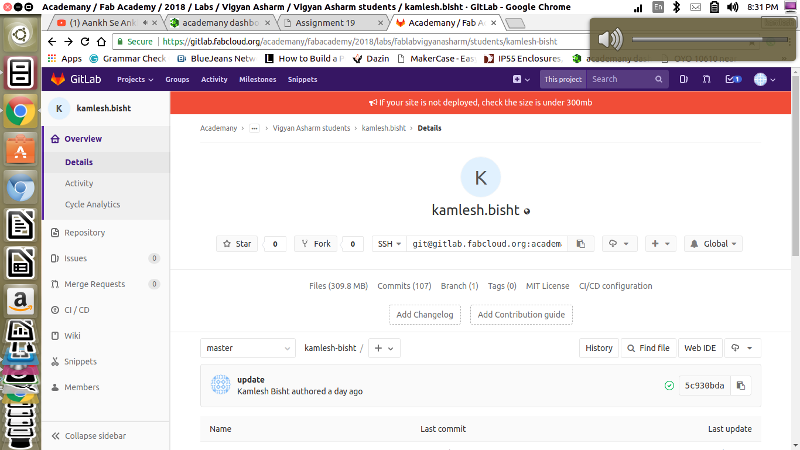View pipeline passed status icon

(669, 386)
